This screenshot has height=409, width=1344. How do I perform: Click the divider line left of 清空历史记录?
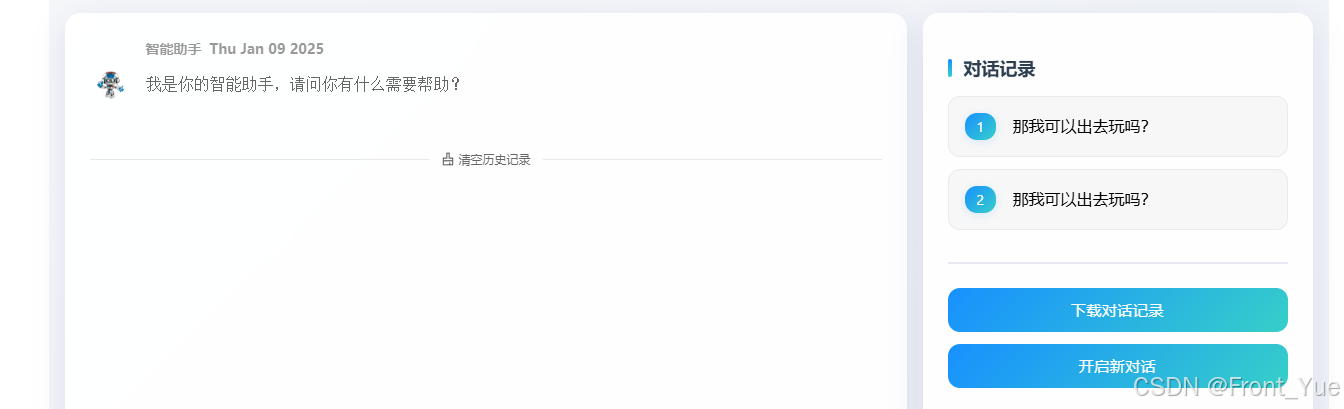[259, 159]
